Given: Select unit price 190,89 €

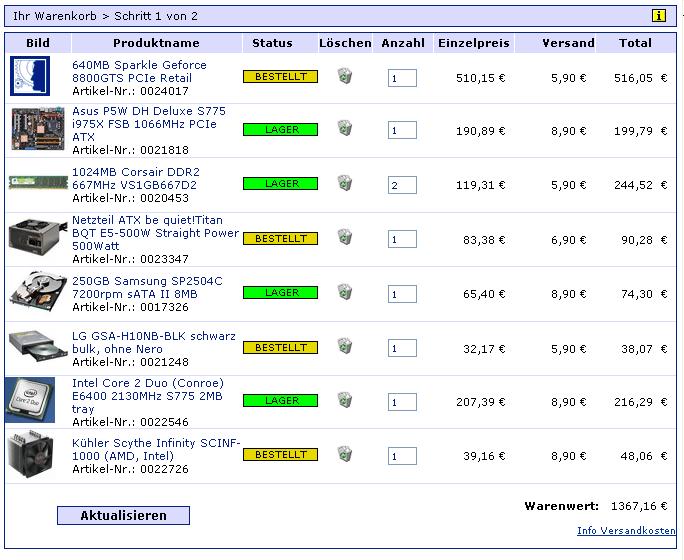Looking at the screenshot, I should coord(480,131).
